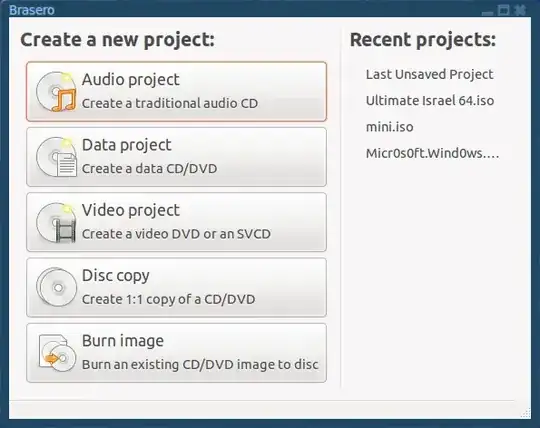Open recent project mini.iso
The width and height of the screenshot is (540, 428).
[x=390, y=127]
